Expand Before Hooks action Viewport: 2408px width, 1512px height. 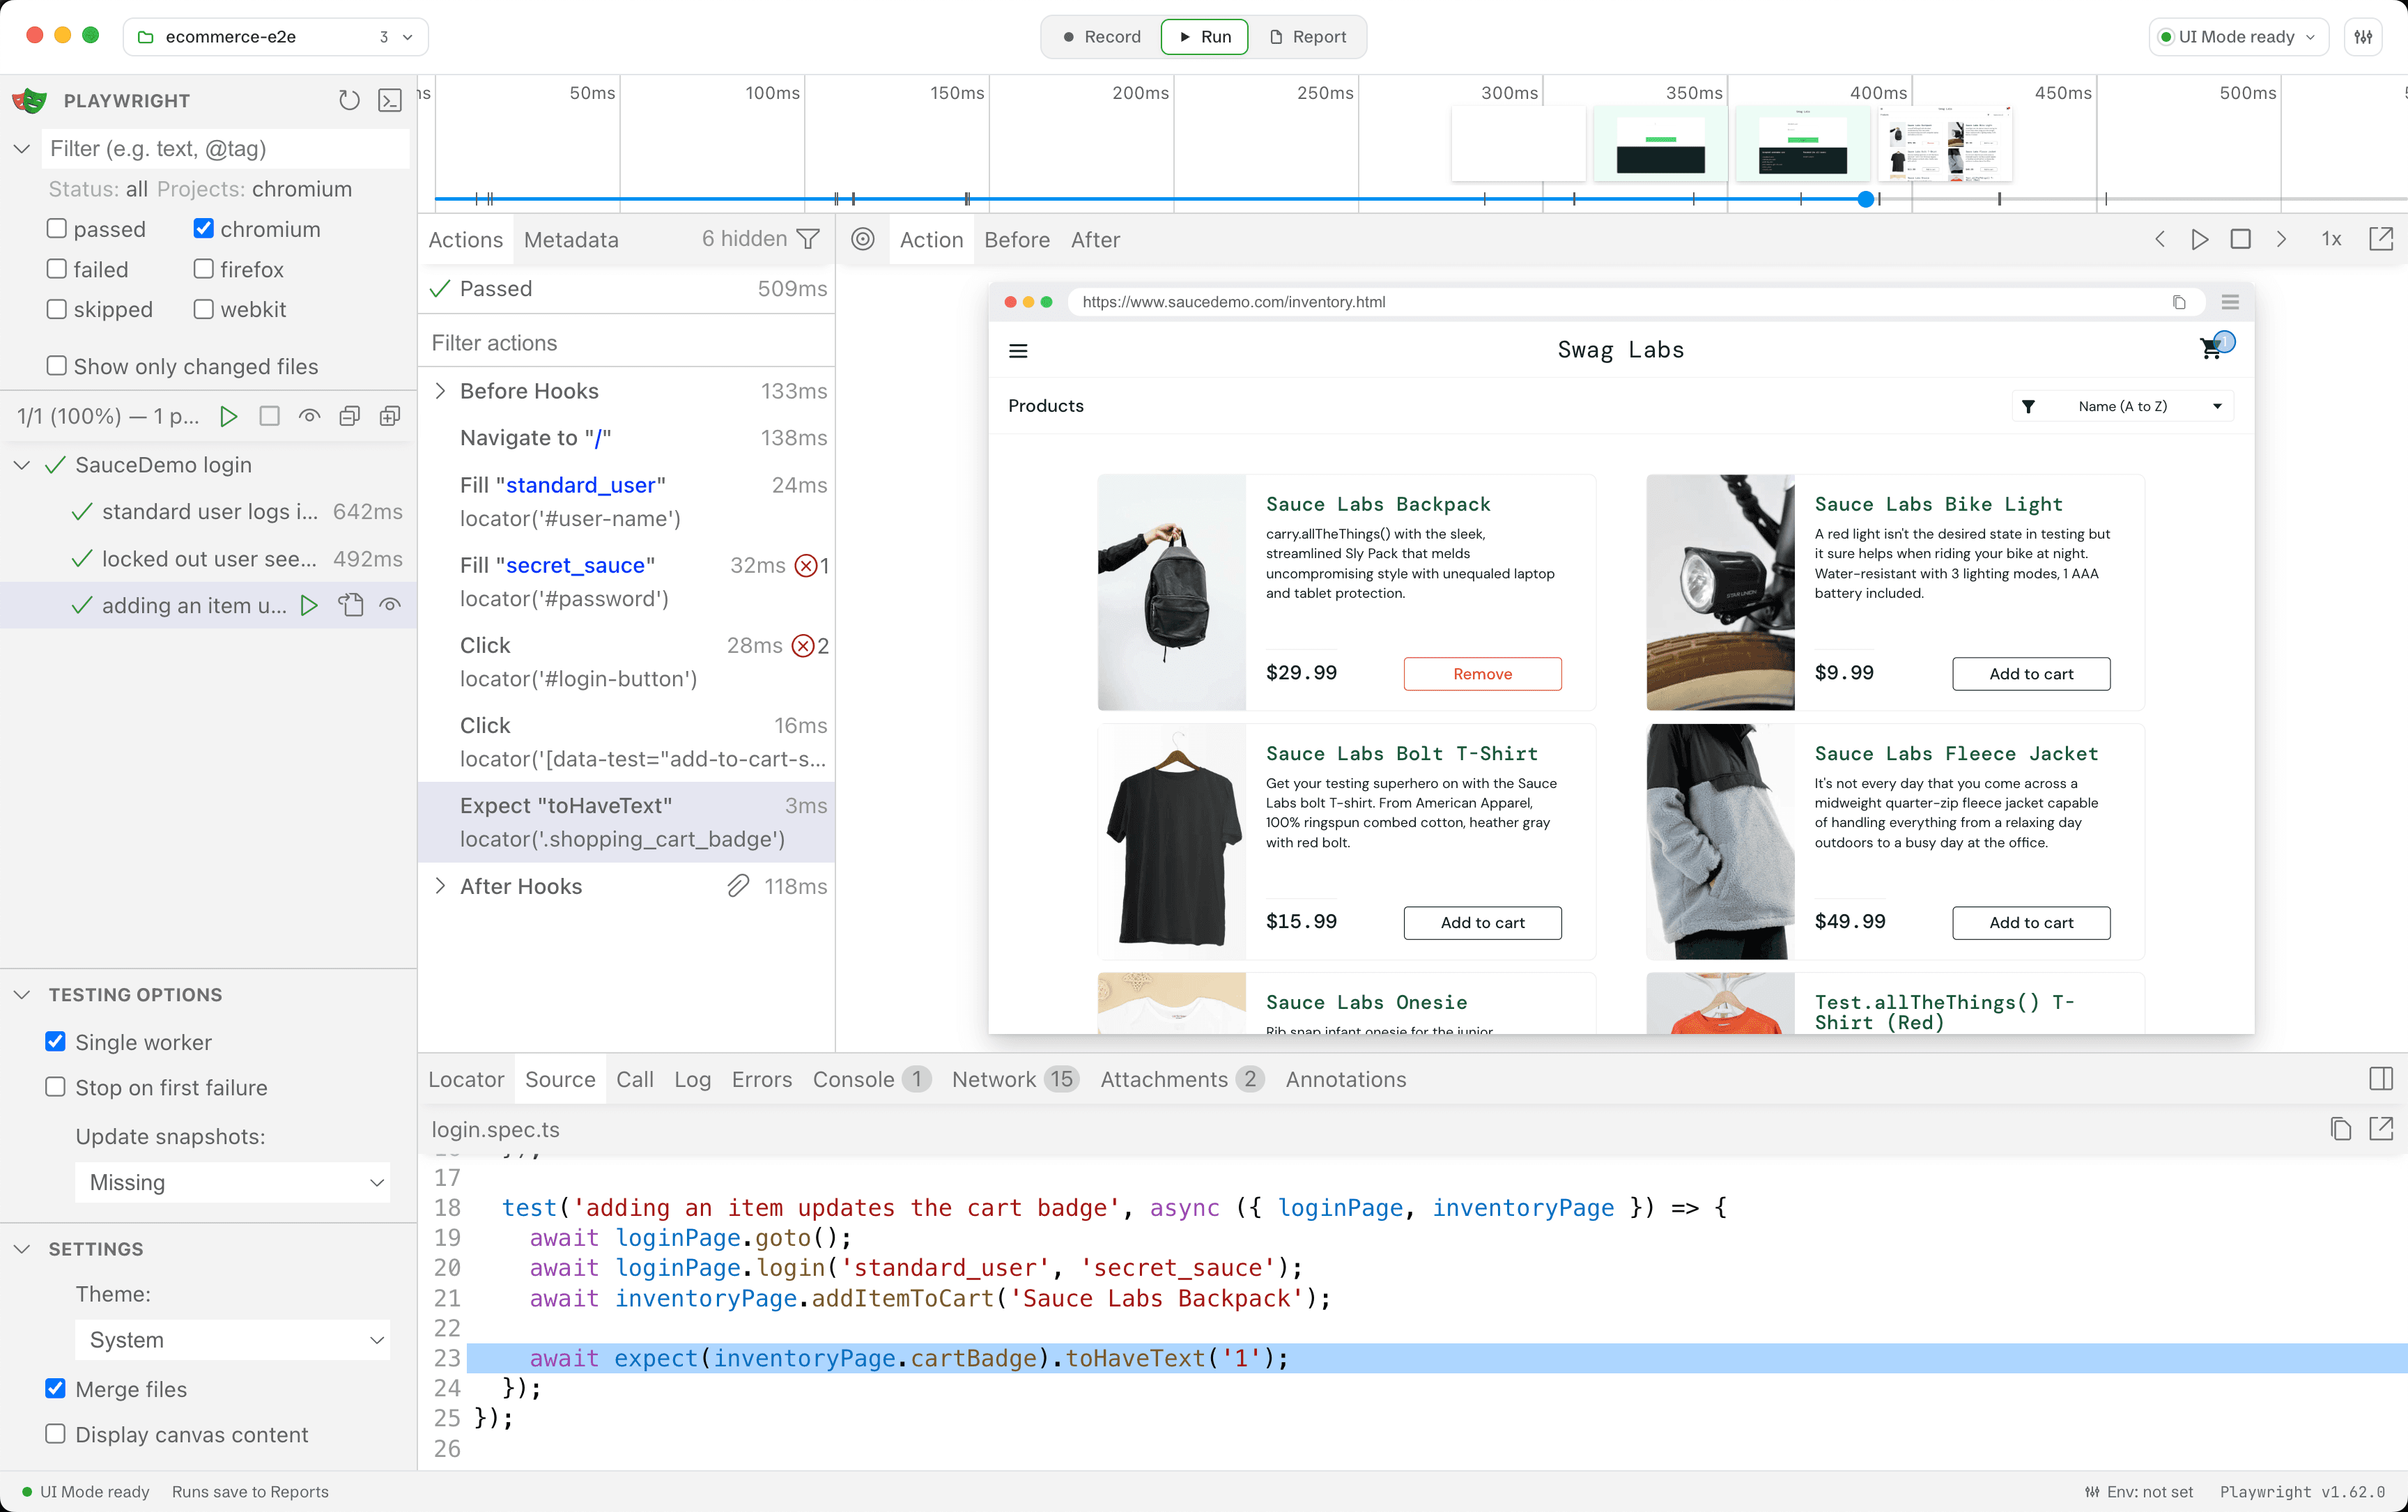[x=440, y=391]
